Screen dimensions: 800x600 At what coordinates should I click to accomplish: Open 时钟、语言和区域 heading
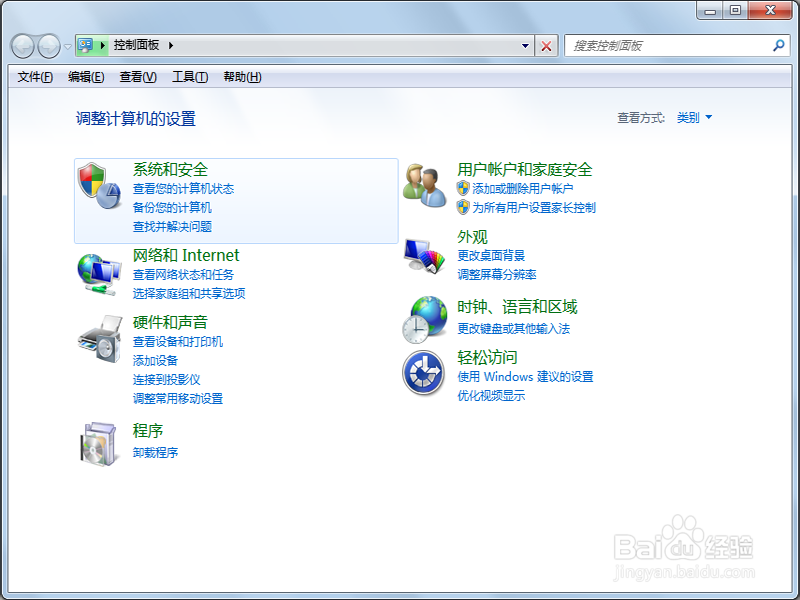(517, 307)
